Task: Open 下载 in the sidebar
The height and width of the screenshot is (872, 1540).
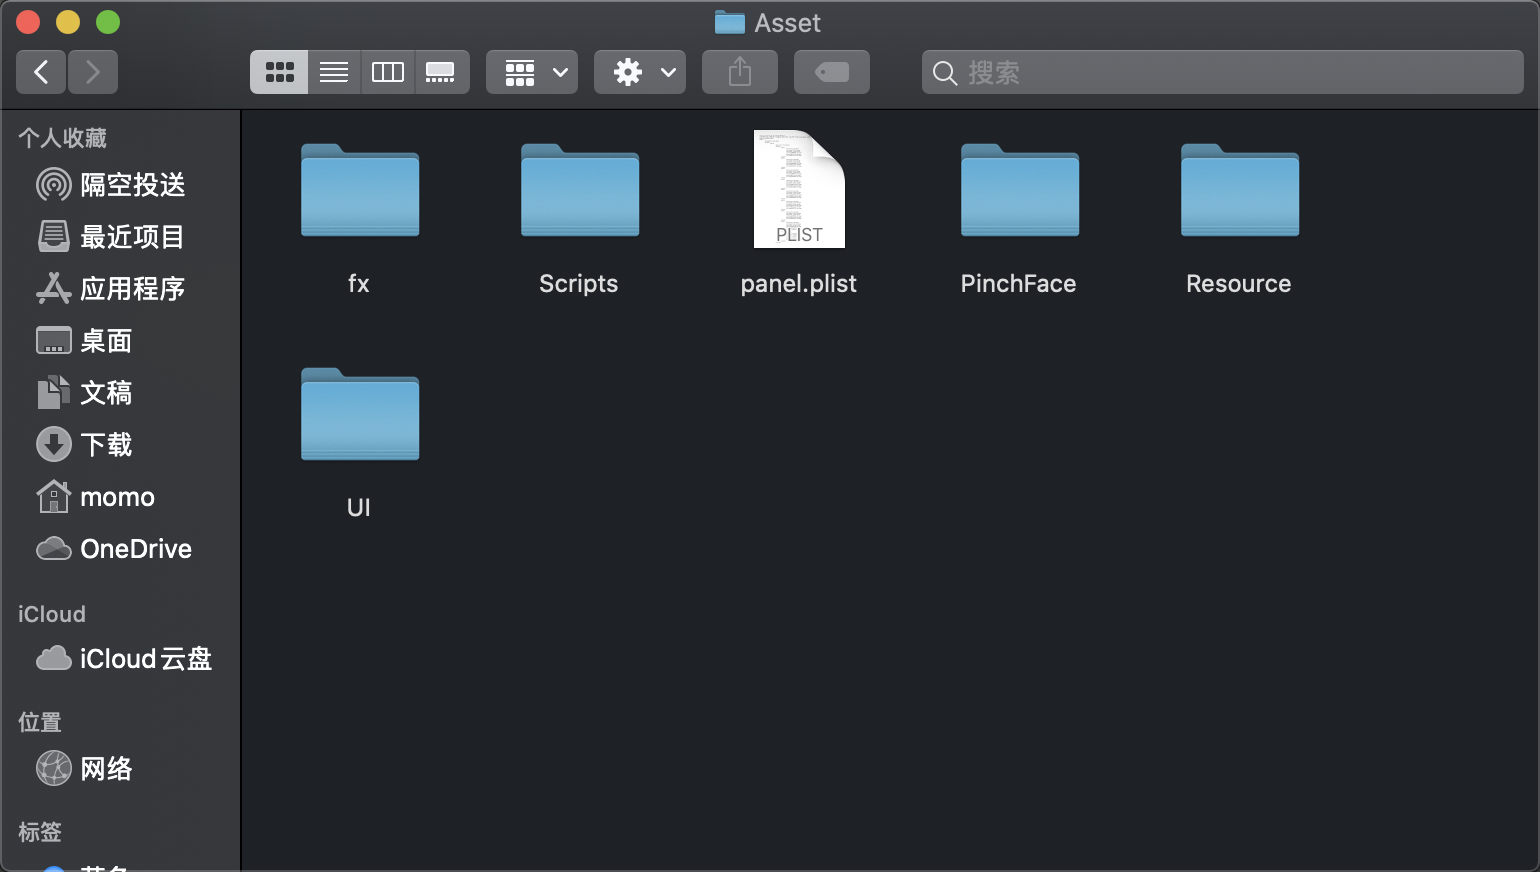Action: pos(120,445)
